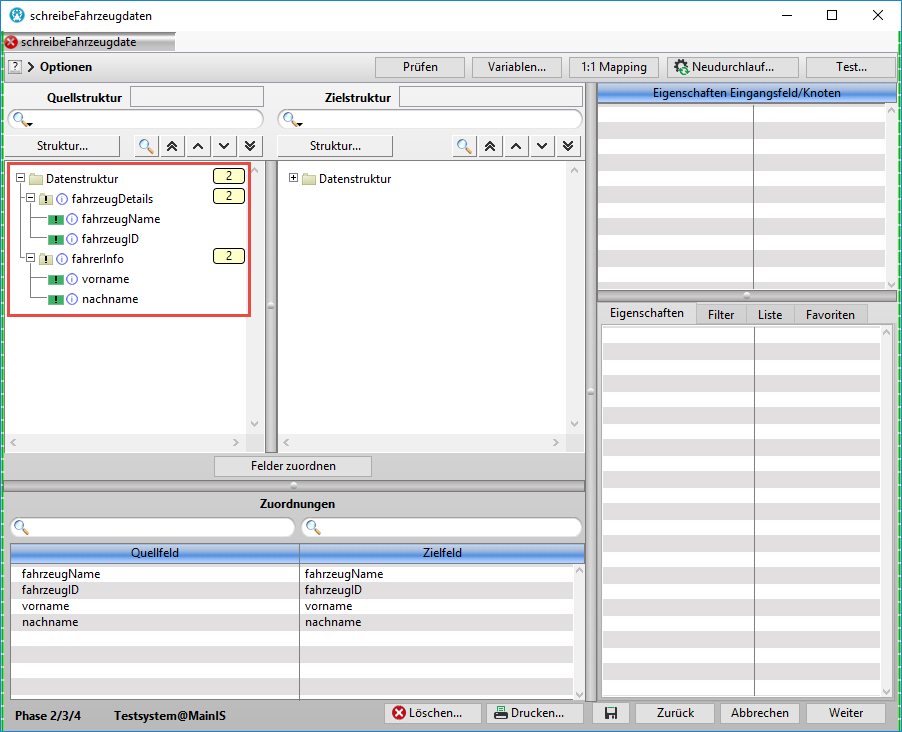Open the Favoriten tab
This screenshot has width=902, height=732.
pos(830,314)
